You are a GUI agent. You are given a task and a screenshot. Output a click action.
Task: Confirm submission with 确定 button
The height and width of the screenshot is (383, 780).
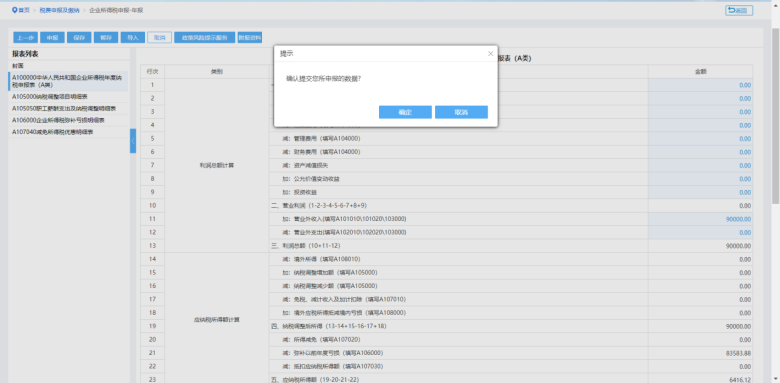click(x=405, y=112)
